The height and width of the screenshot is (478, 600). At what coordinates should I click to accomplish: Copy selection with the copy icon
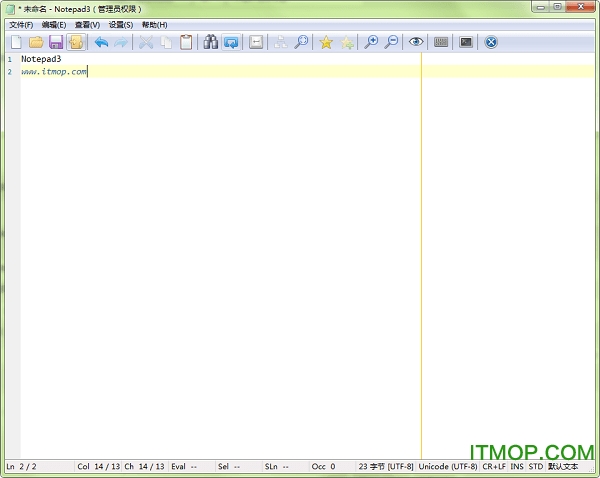coord(166,42)
